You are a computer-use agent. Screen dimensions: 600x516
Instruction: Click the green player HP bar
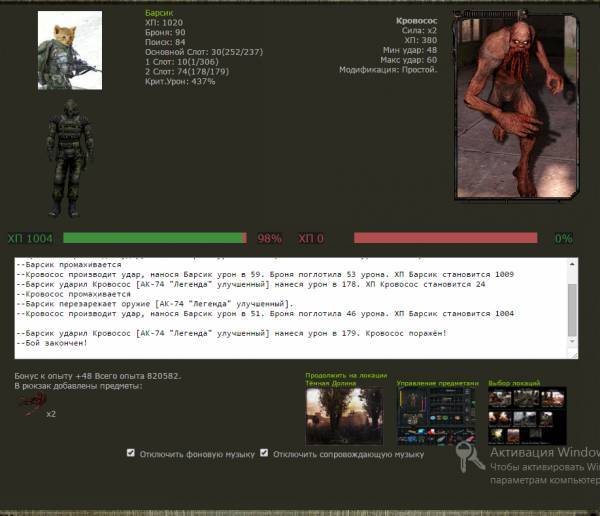click(155, 238)
